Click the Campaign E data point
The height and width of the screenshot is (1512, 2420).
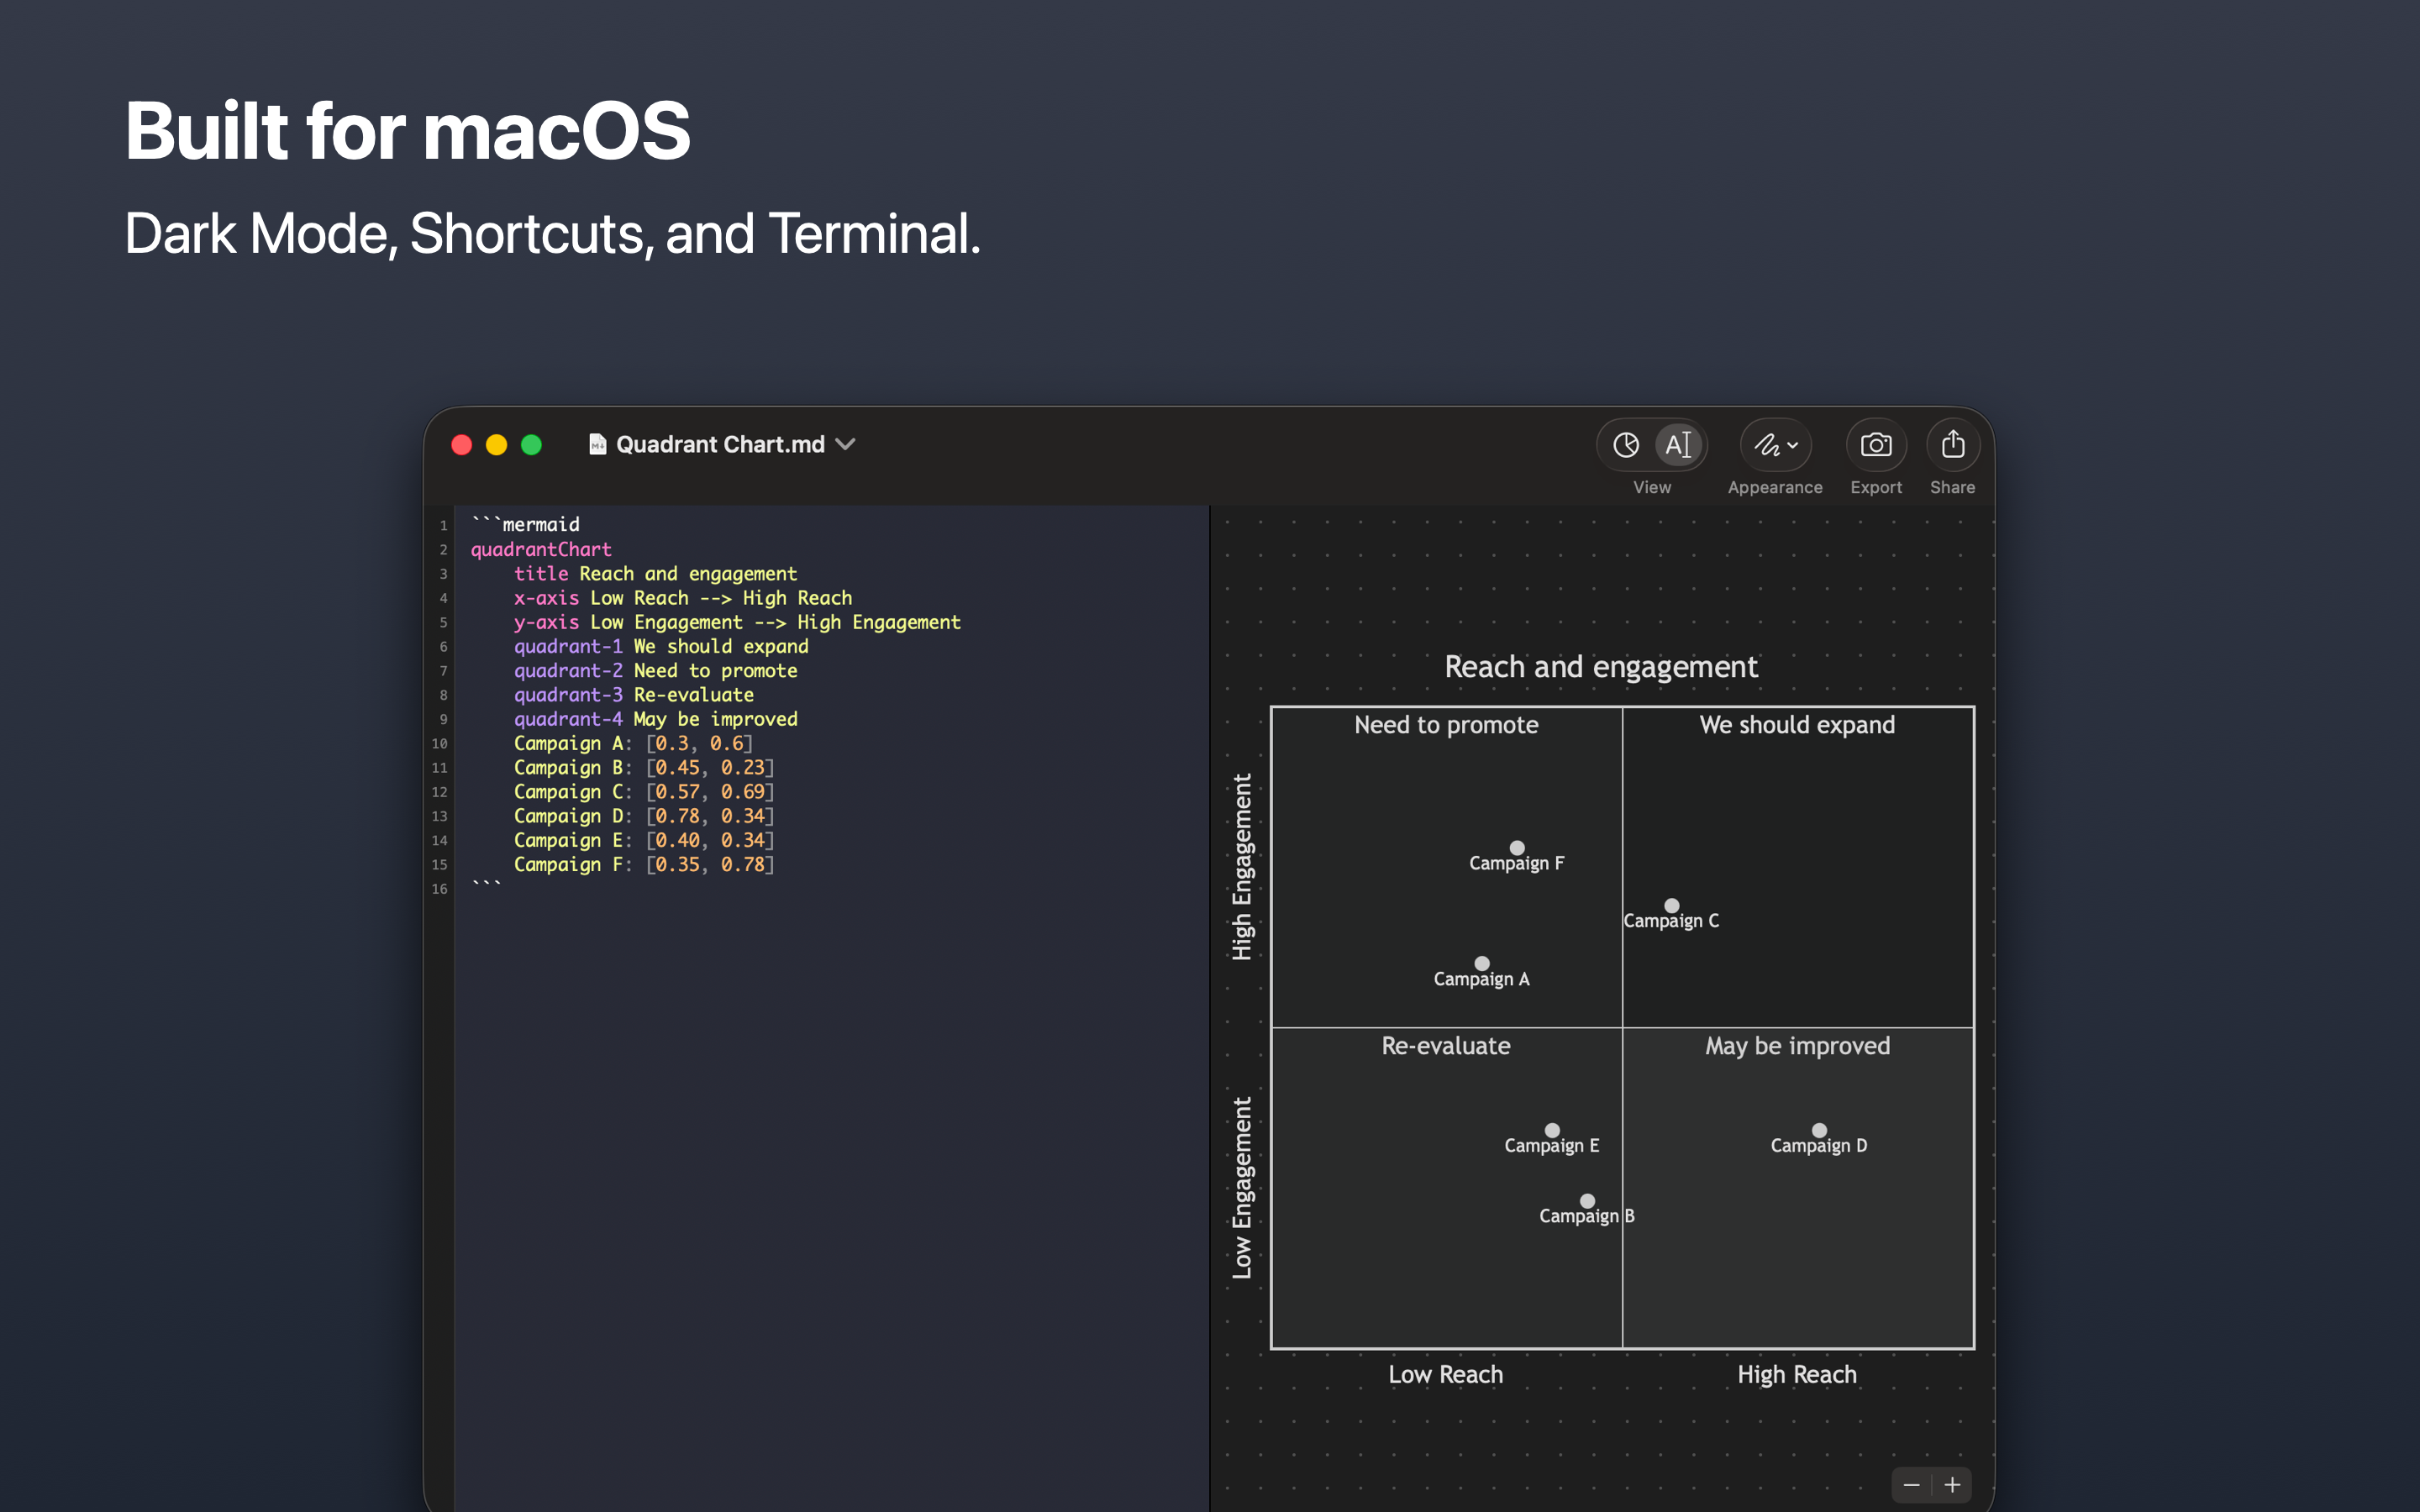[1552, 1131]
